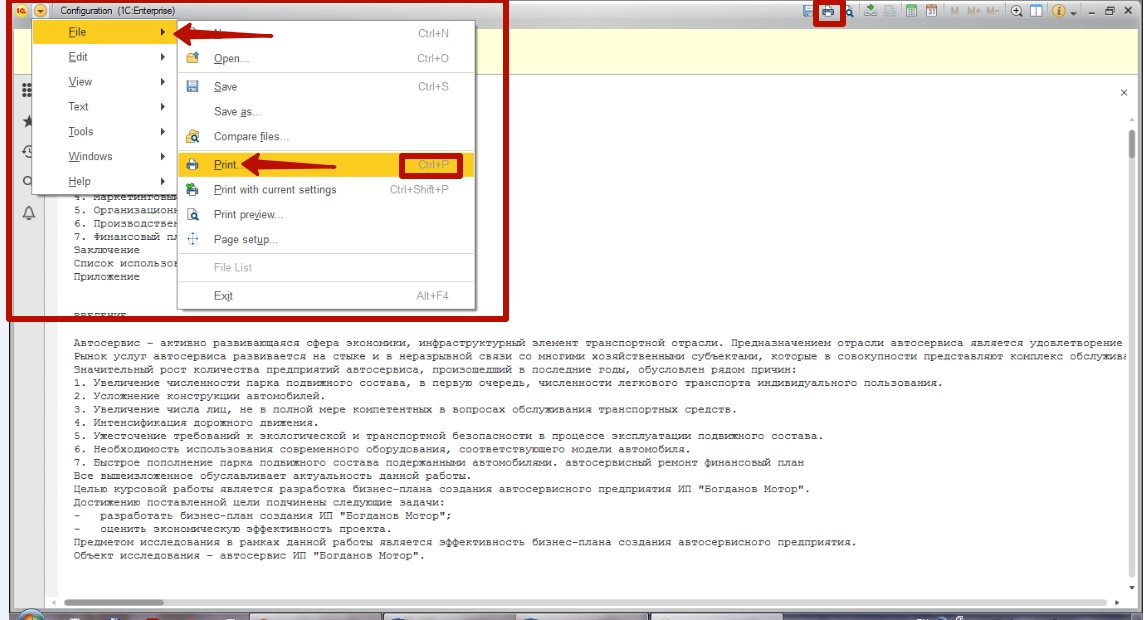Image resolution: width=1144 pixels, height=620 pixels.
Task: Open search with the magnifier sidebar icon
Action: coord(26,179)
